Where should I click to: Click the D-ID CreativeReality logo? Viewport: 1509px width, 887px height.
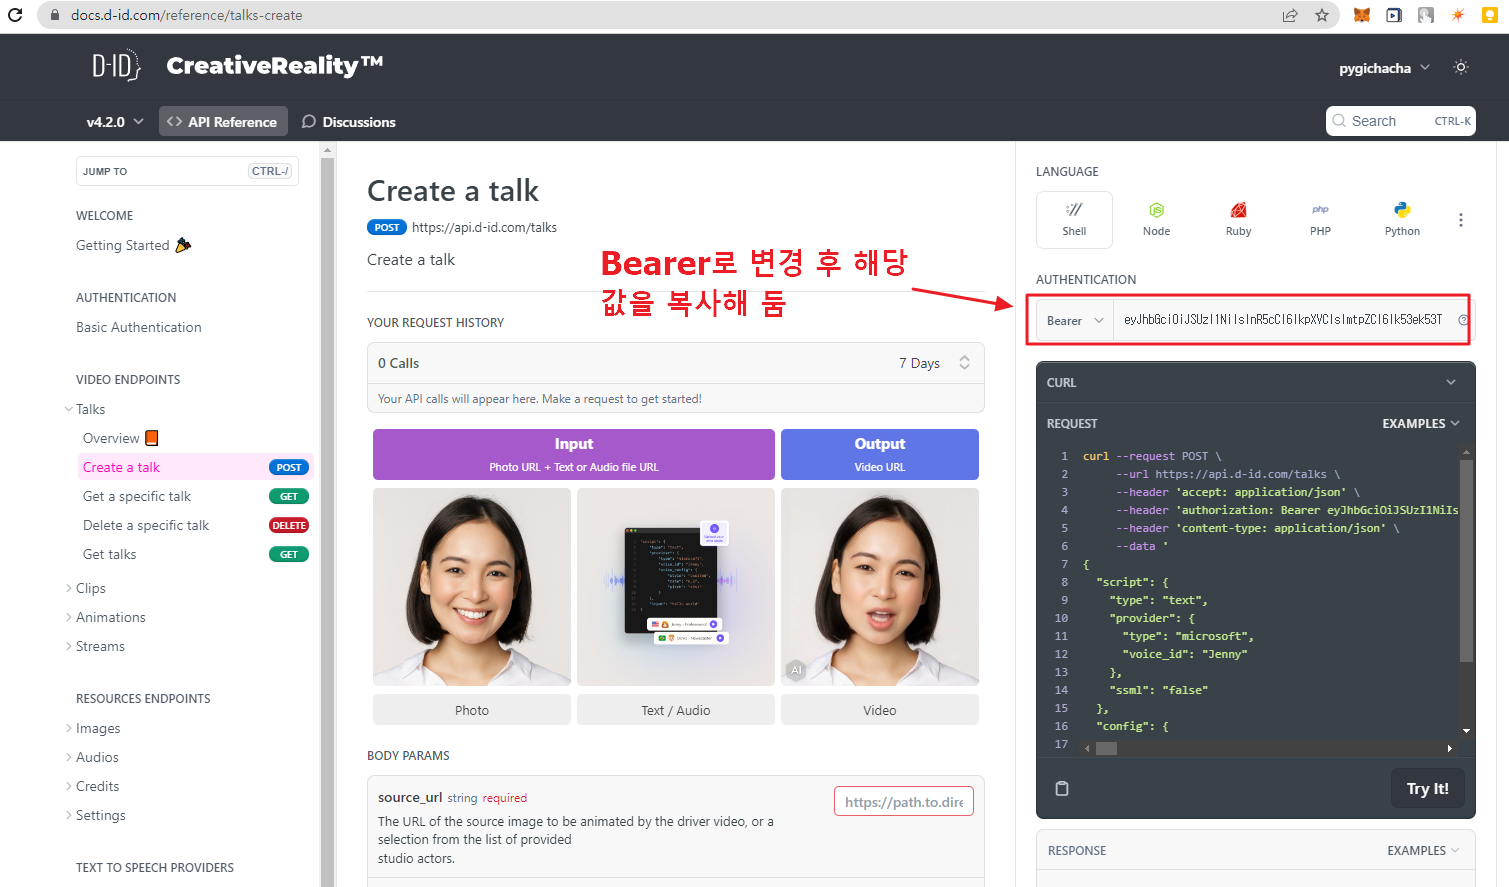[x=237, y=66]
